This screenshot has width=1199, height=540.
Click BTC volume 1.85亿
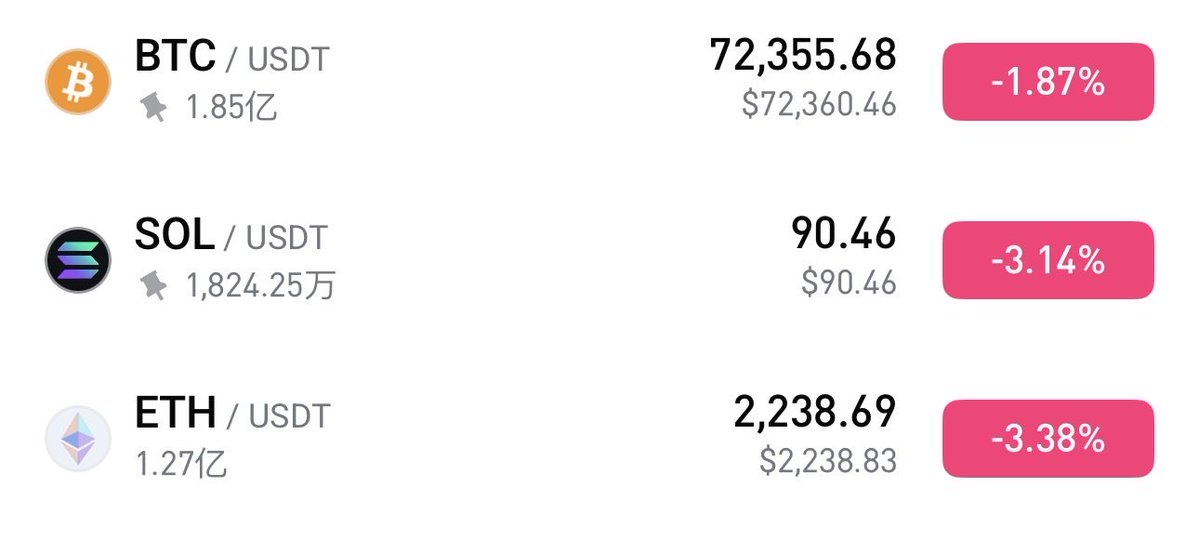point(231,107)
